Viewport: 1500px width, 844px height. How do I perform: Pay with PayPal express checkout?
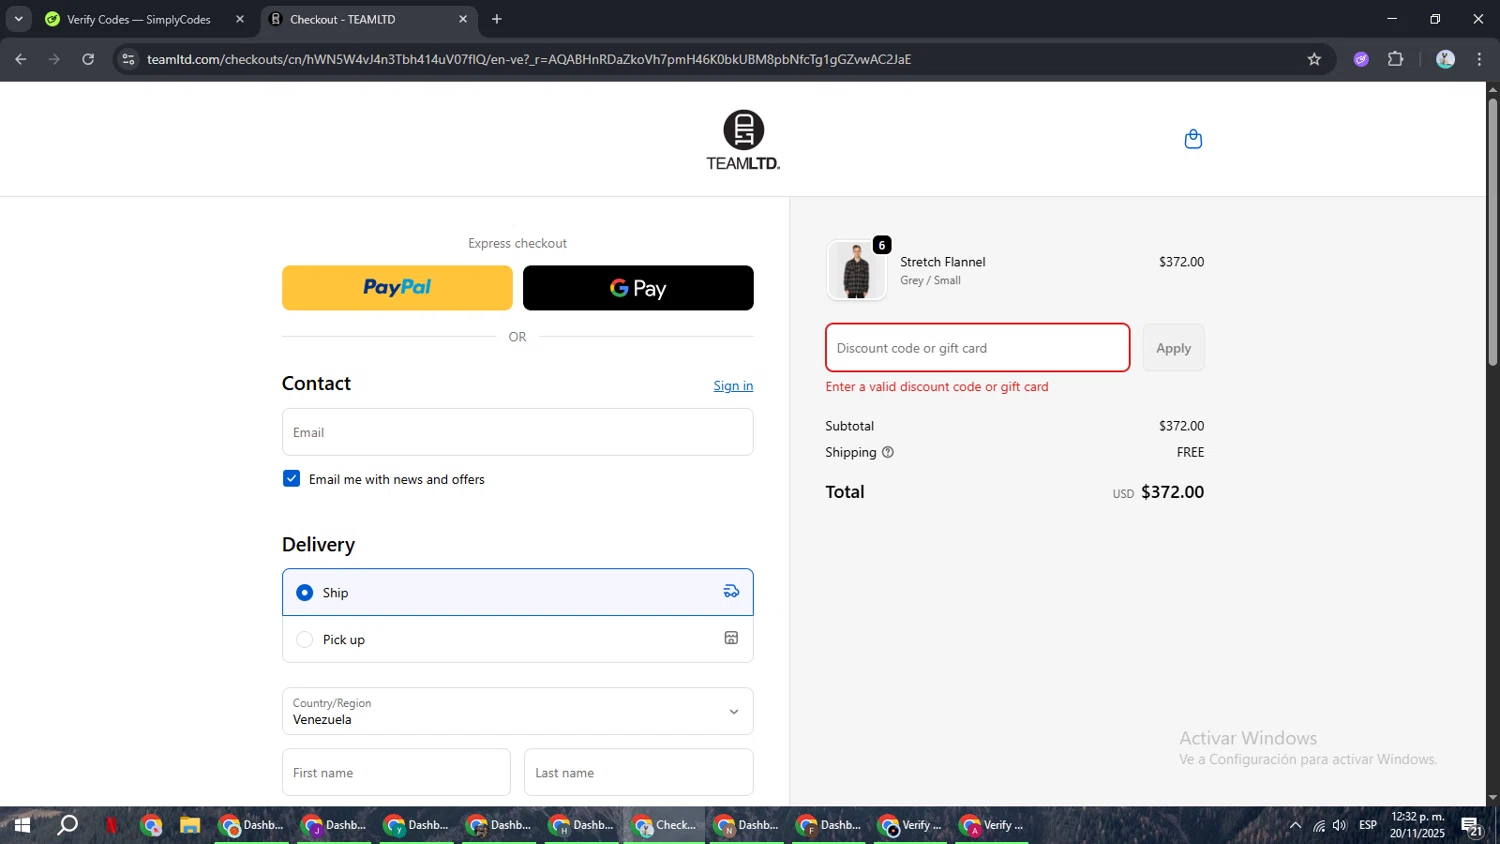pos(397,288)
